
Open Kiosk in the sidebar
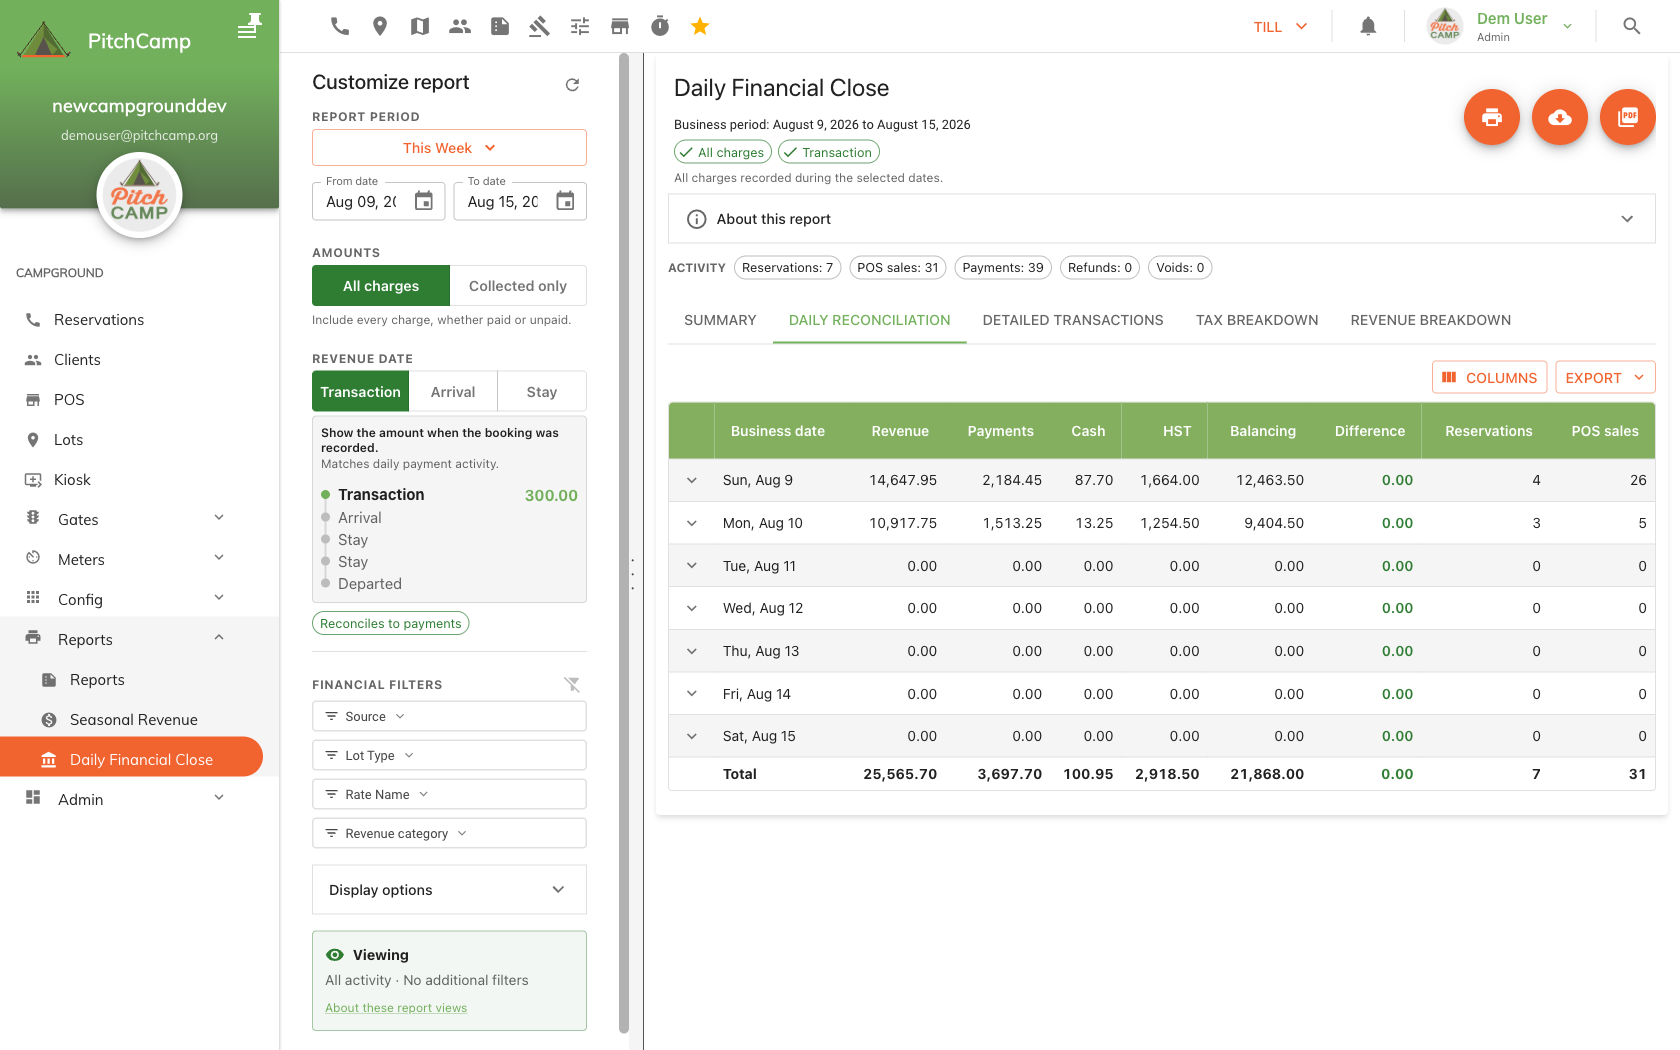point(139,480)
